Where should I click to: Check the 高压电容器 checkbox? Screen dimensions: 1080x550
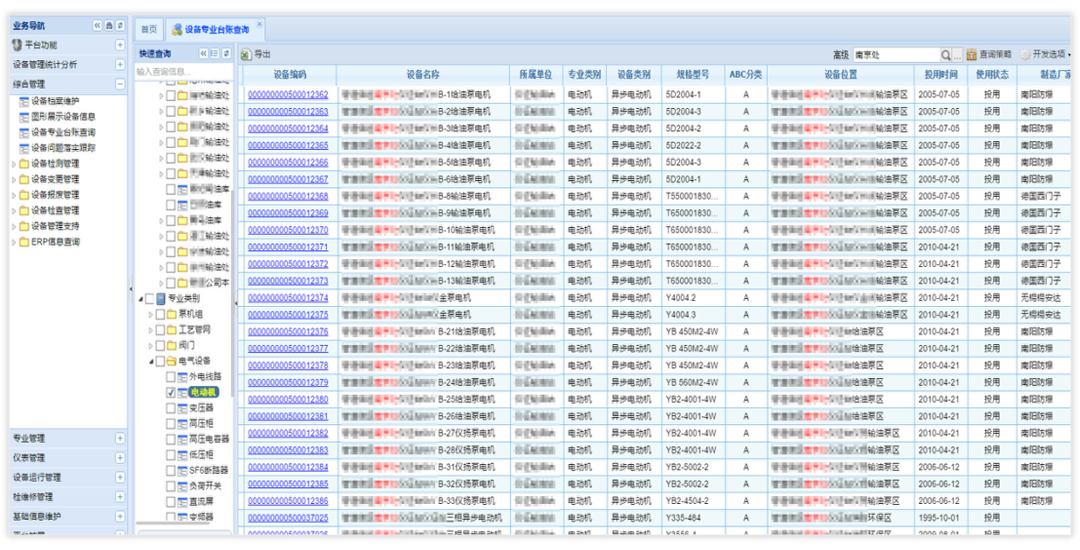171,438
